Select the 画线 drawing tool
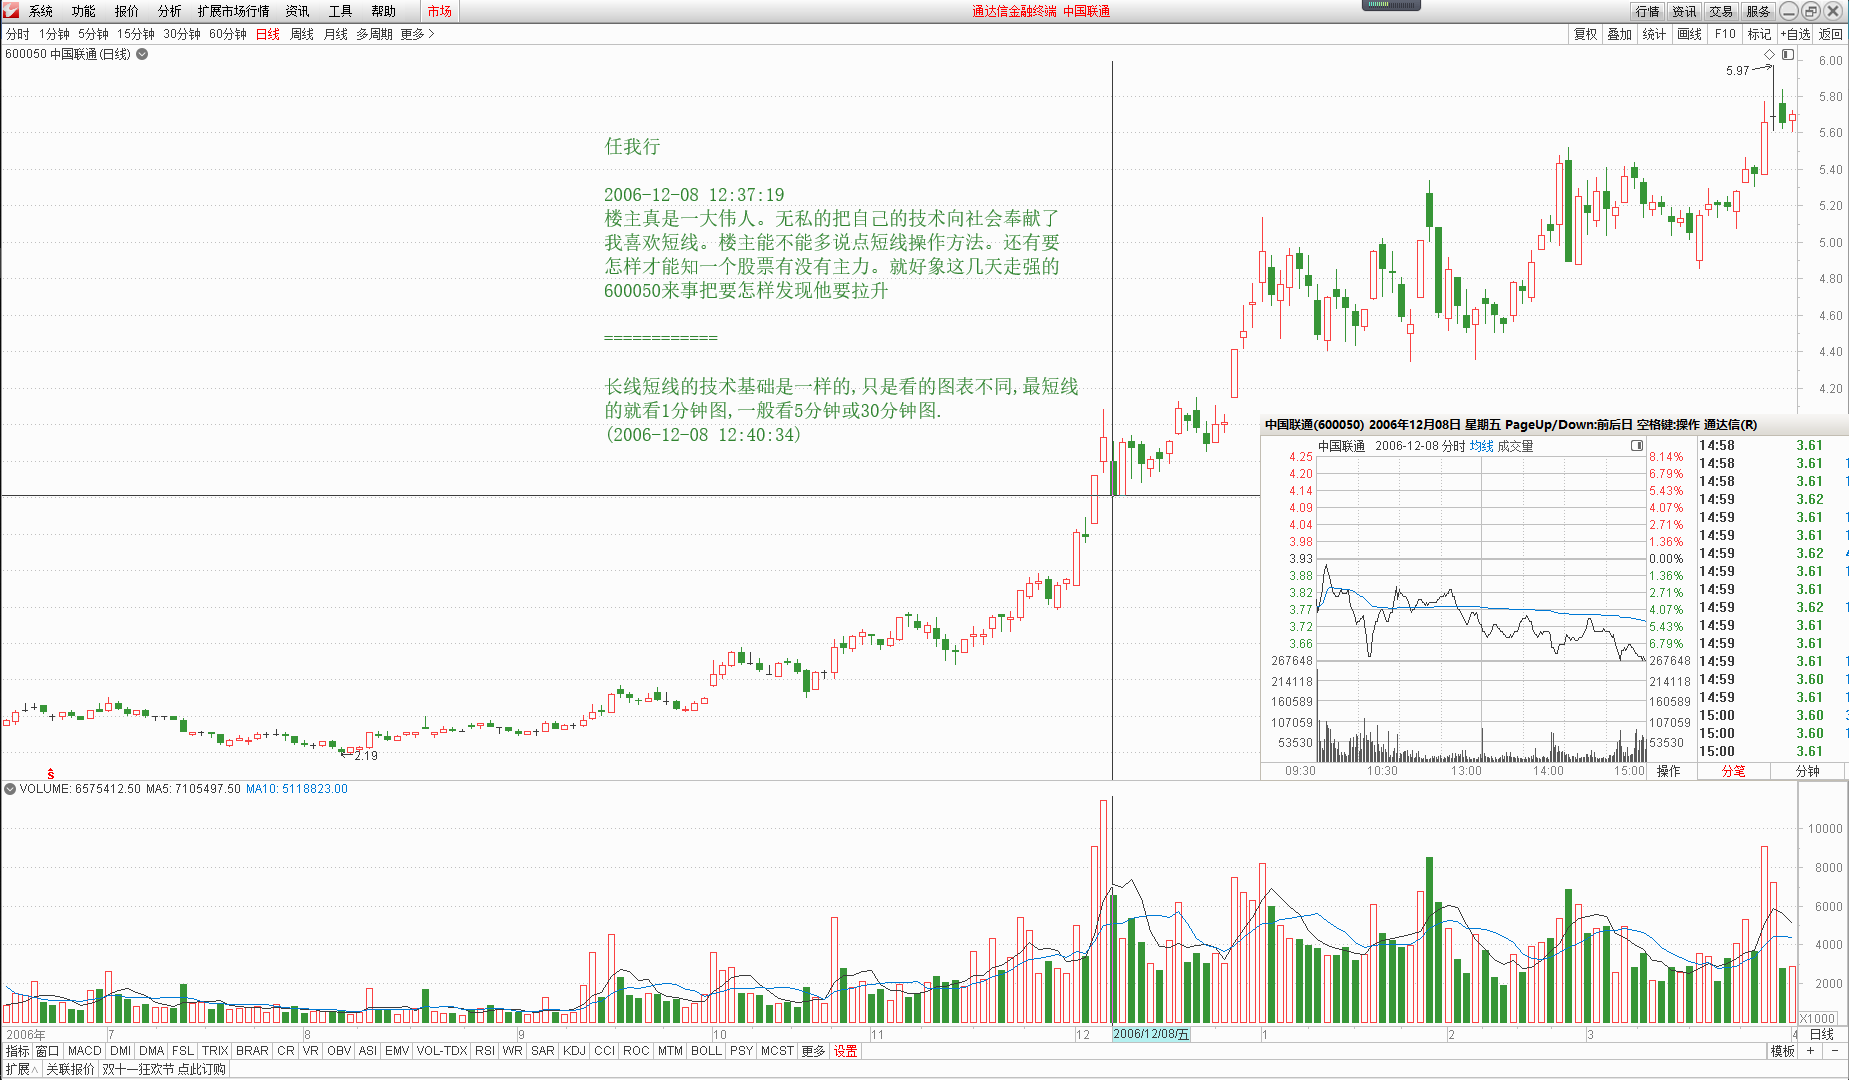1849x1080 pixels. click(1690, 34)
